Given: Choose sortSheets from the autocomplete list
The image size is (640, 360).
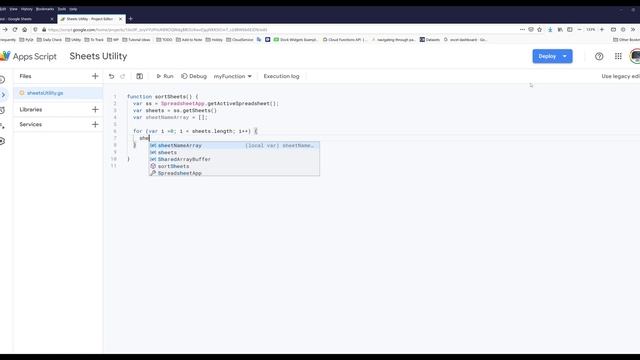Looking at the screenshot, I should tap(234, 166).
